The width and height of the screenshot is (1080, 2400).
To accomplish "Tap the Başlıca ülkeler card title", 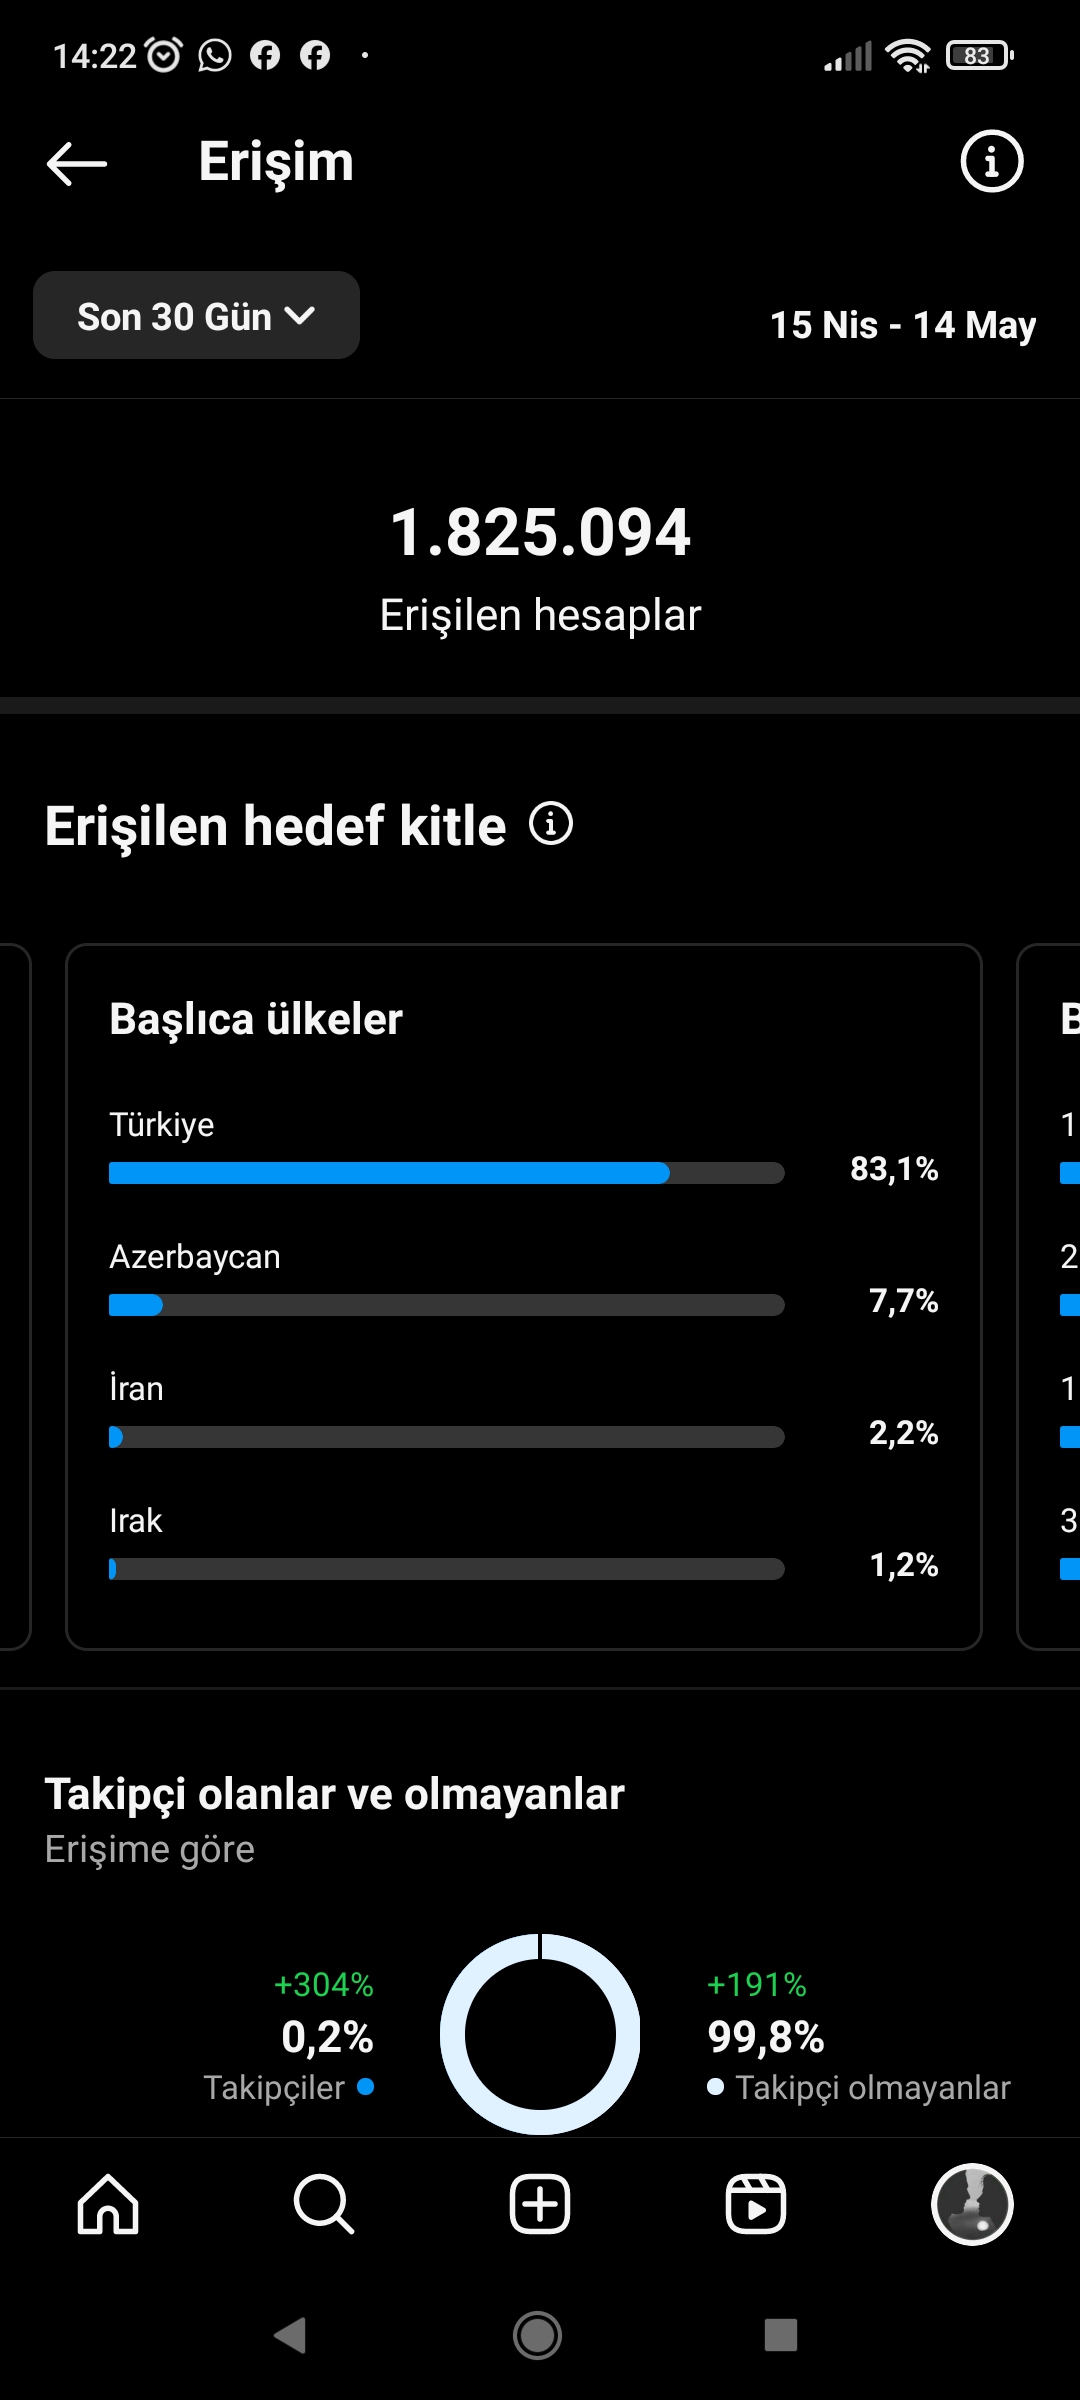I will click(x=256, y=1019).
